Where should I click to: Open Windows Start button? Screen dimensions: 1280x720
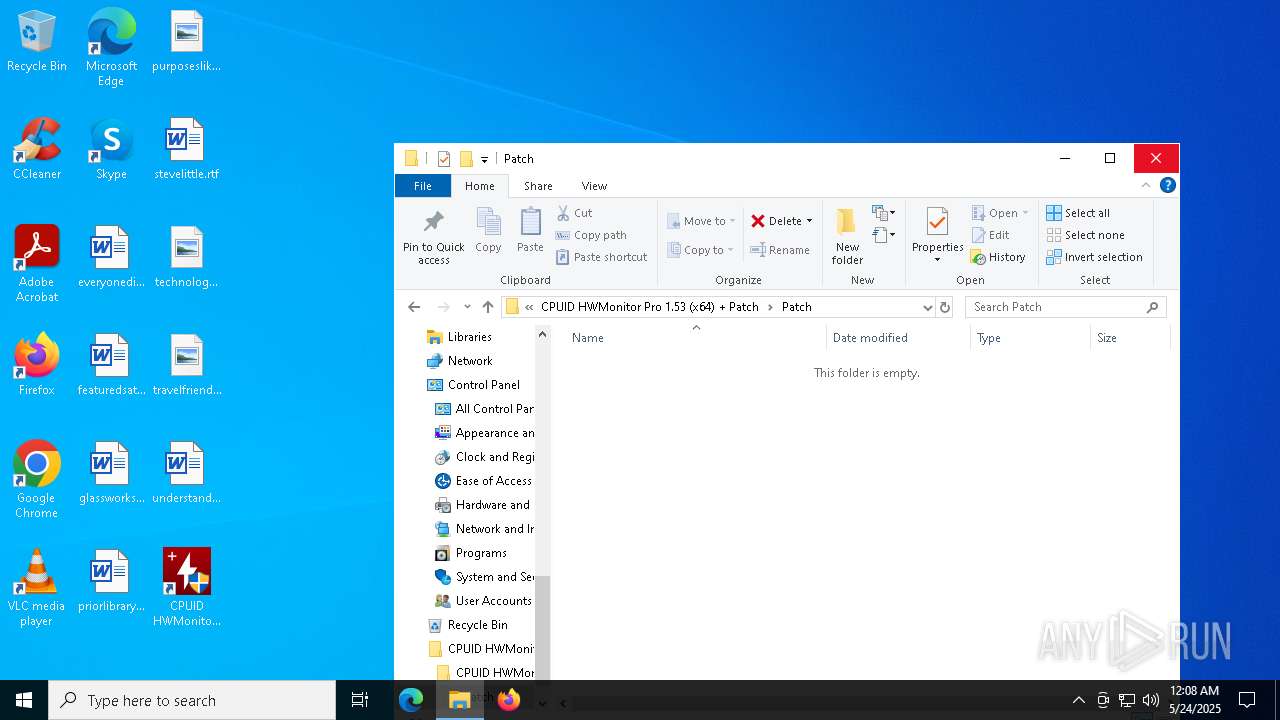24,700
